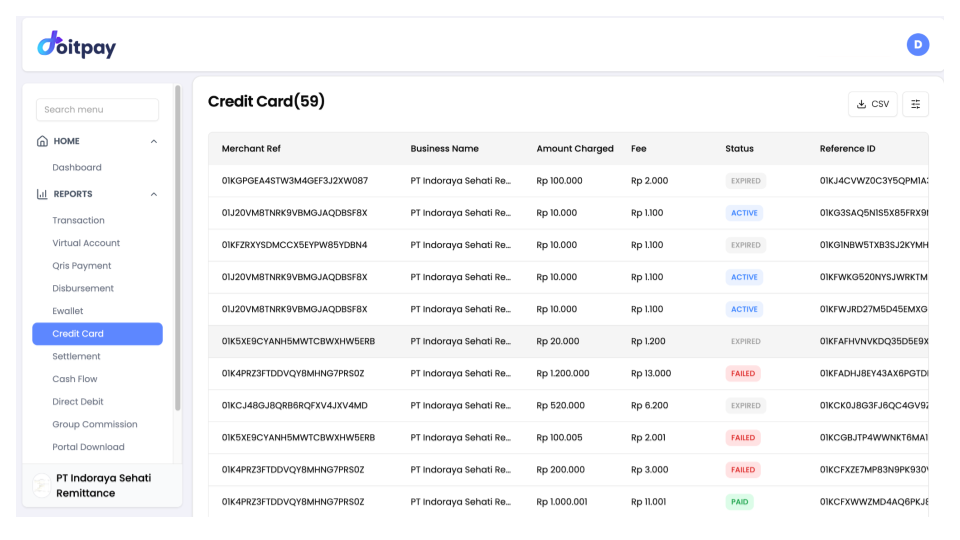Open the Settlement report
960x540 pixels.
coord(76,356)
